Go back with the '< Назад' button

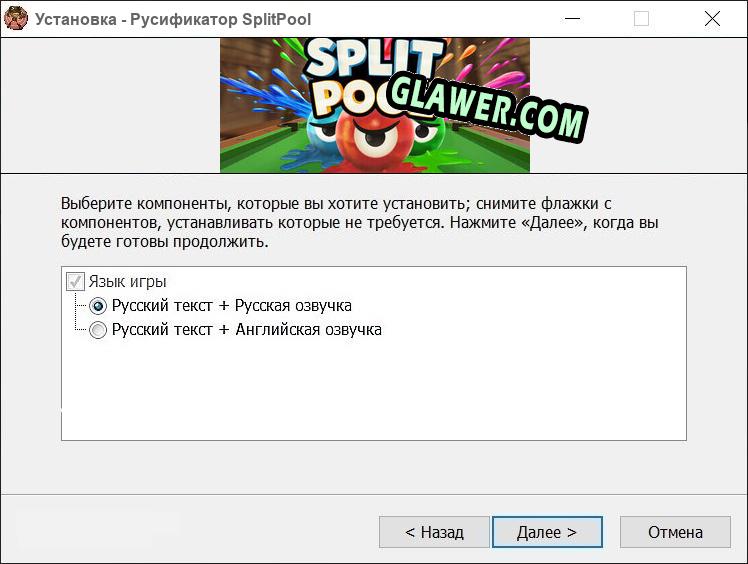(x=434, y=532)
